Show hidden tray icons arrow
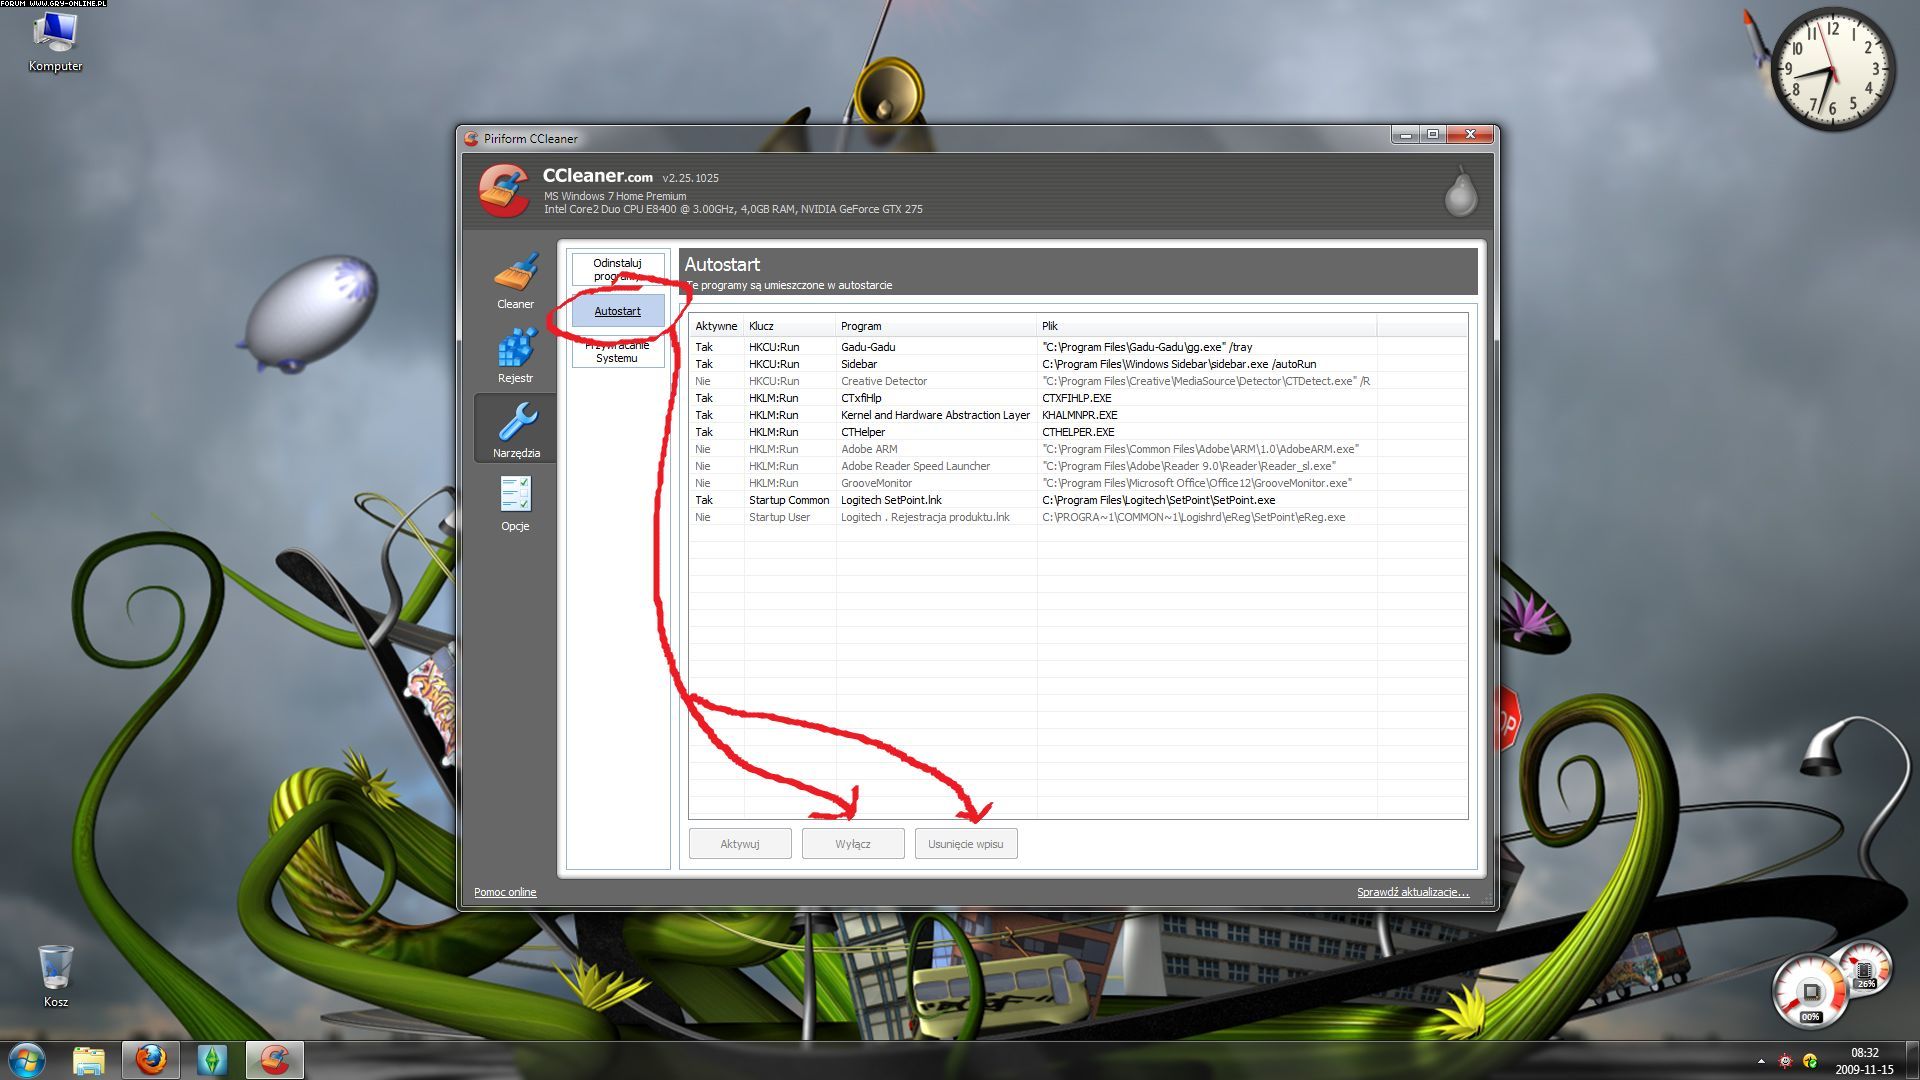Viewport: 1920px width, 1080px height. pos(1761,1061)
